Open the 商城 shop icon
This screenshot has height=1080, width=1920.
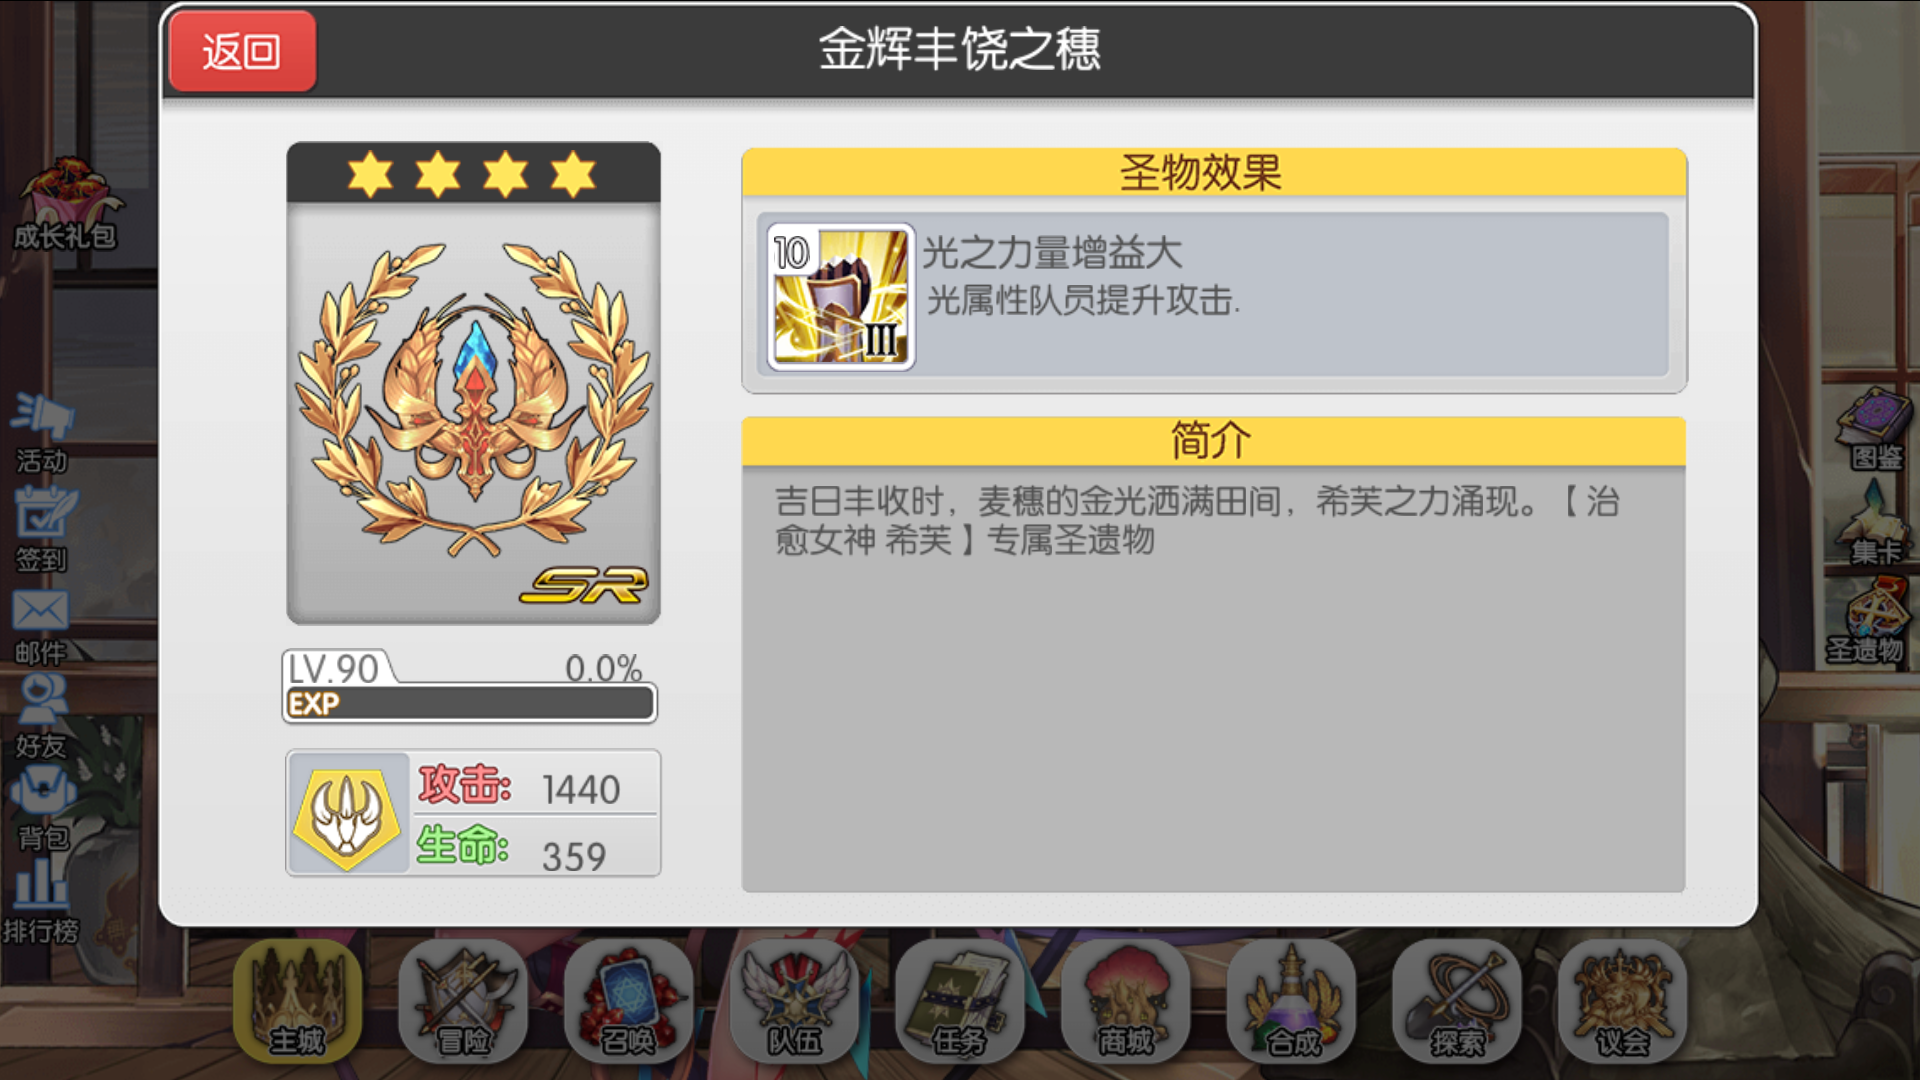click(x=1126, y=1001)
